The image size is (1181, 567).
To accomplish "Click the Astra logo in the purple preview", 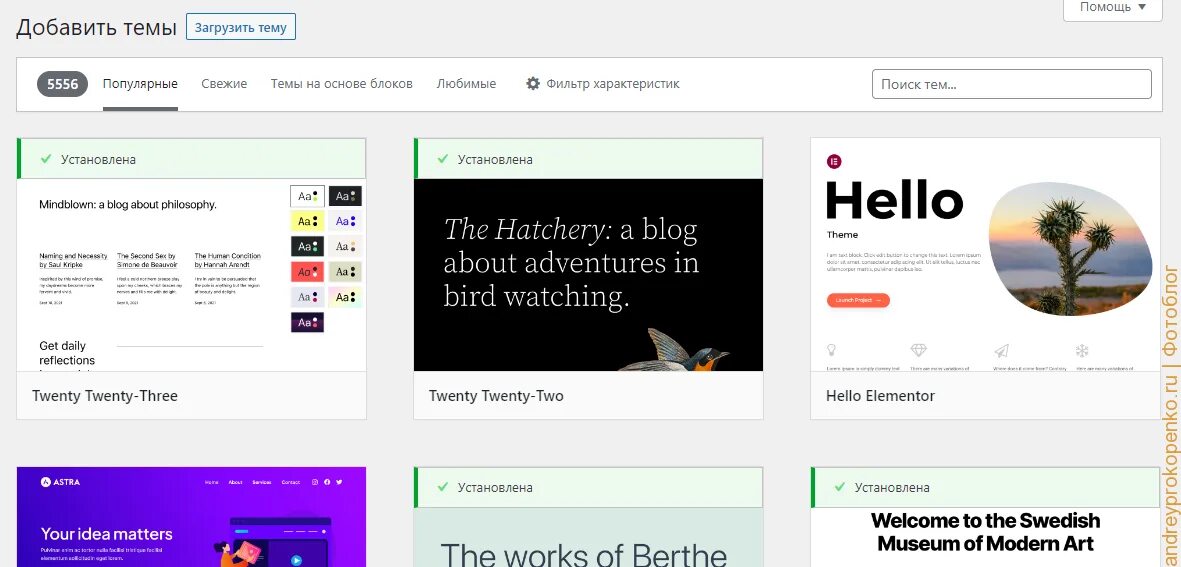I will click(60, 482).
